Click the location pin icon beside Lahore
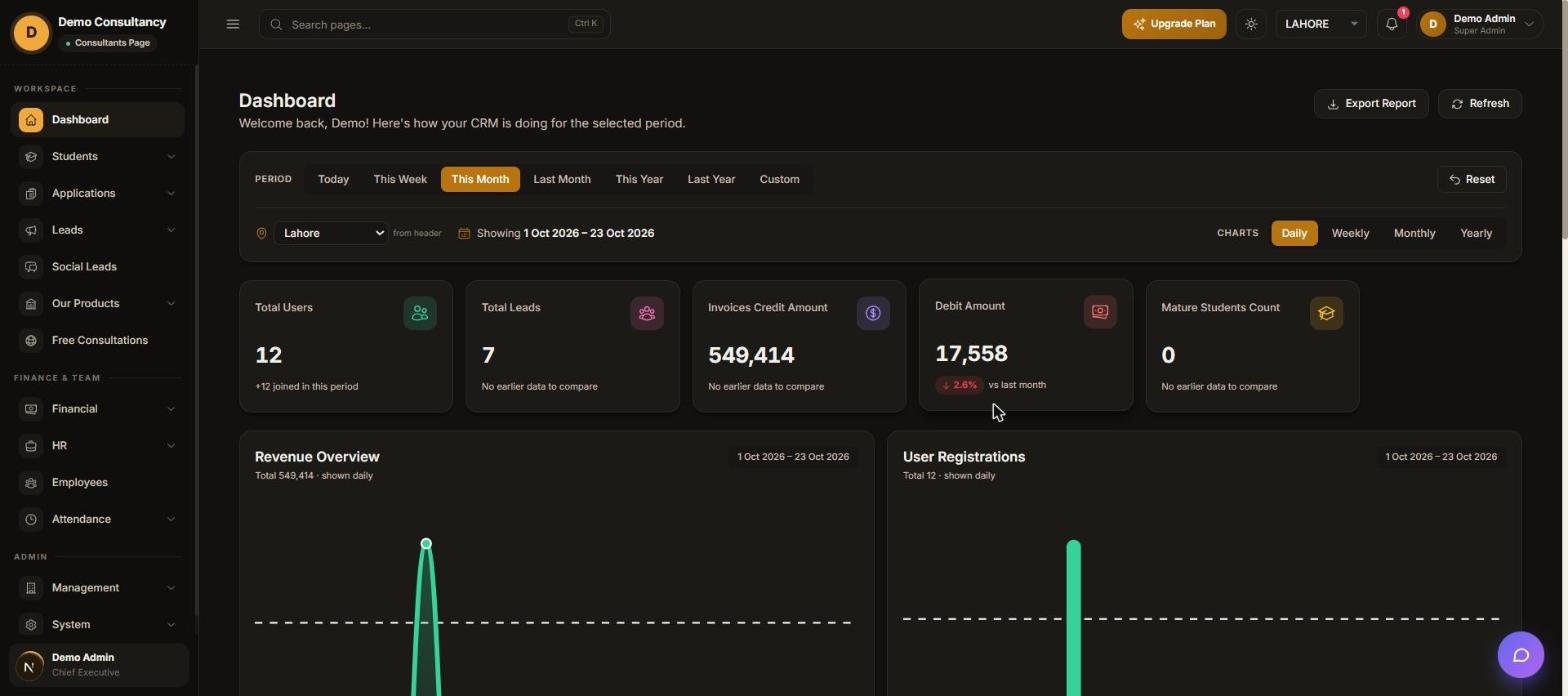 pos(261,233)
